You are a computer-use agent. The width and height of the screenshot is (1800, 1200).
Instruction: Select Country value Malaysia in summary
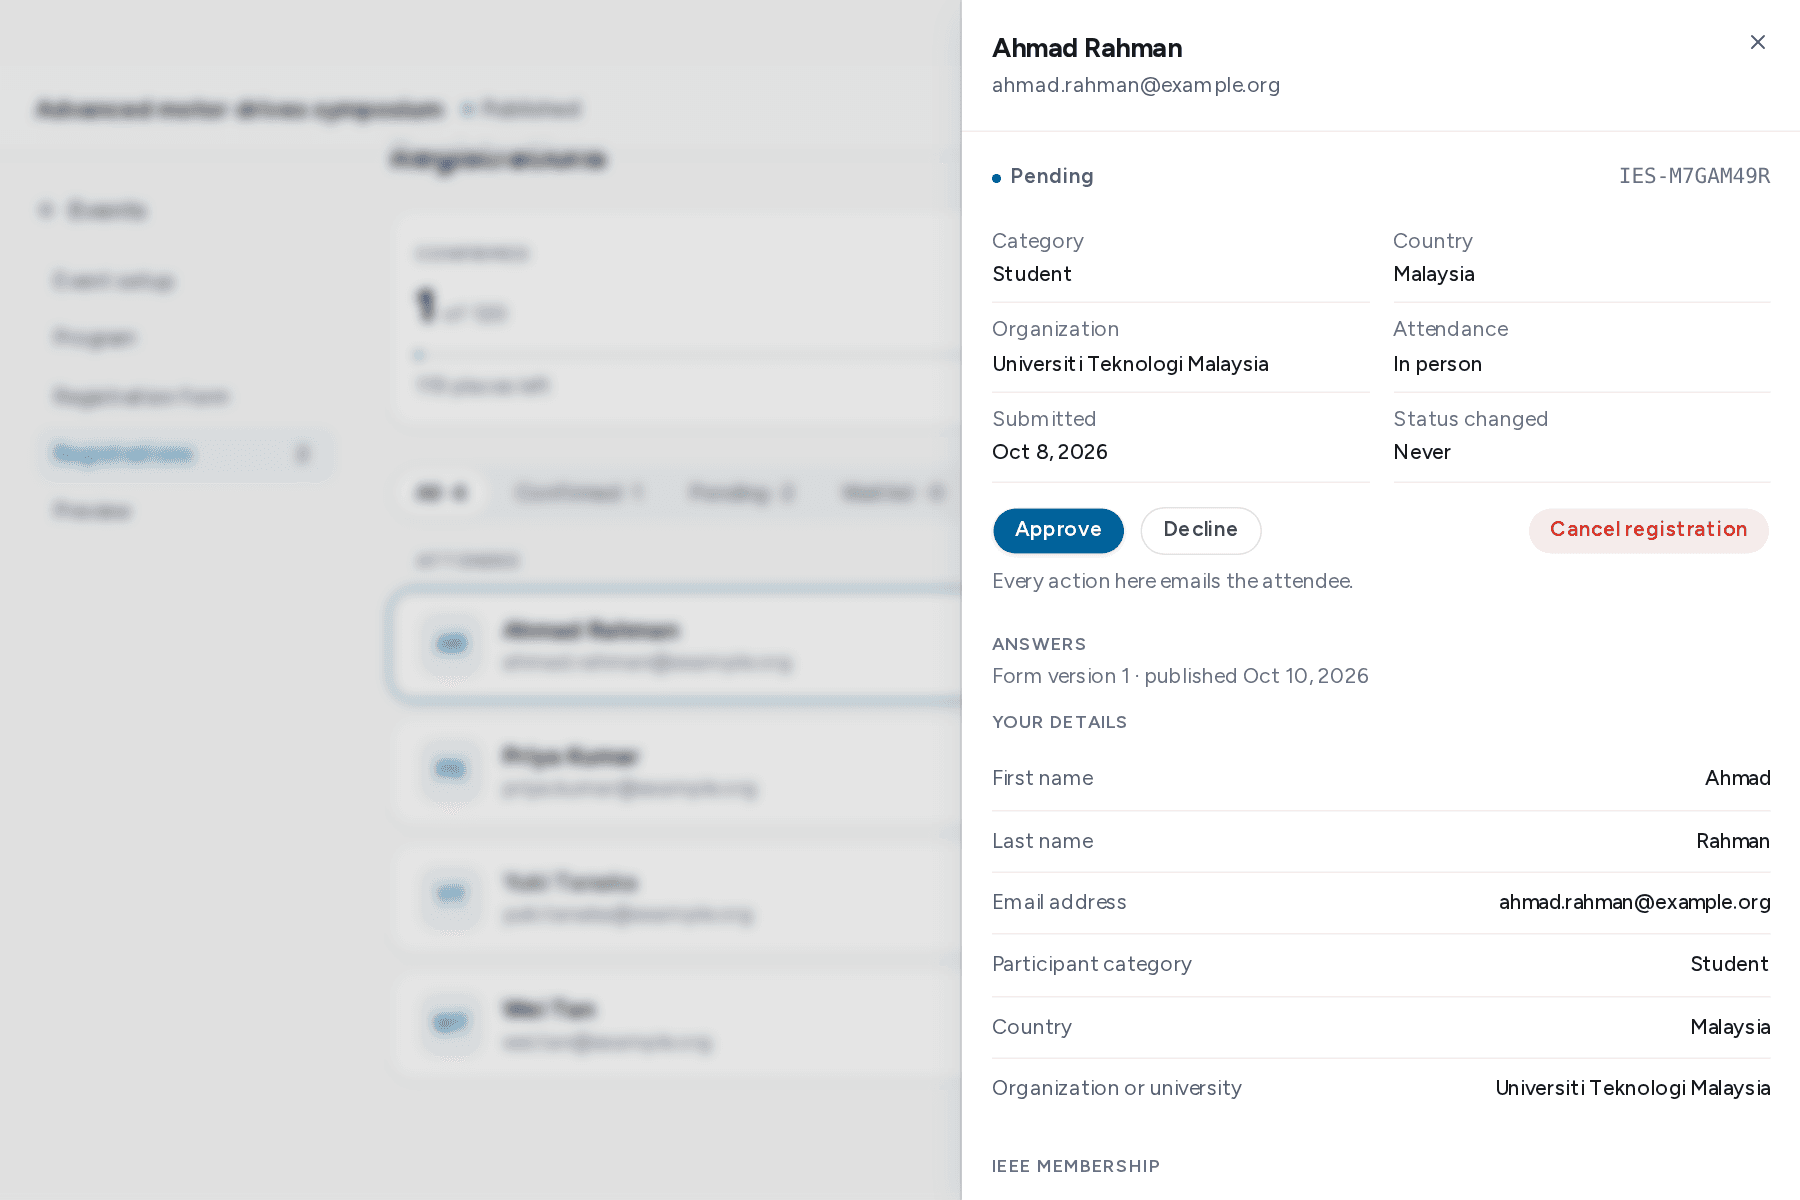point(1433,274)
